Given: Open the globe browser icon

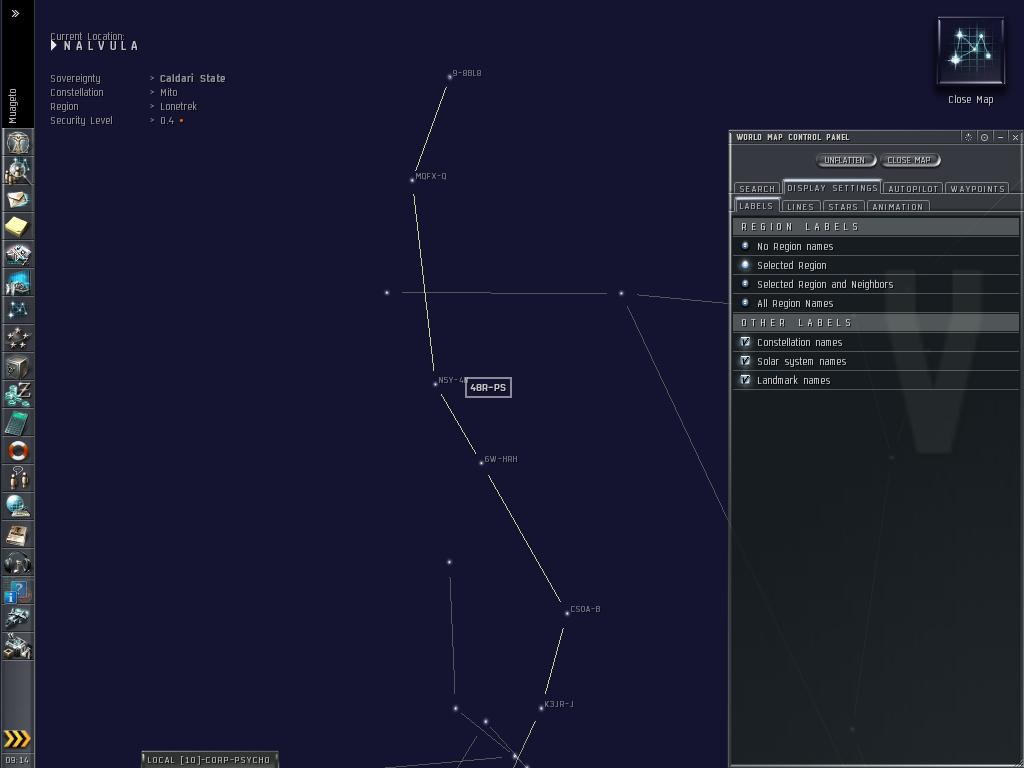Looking at the screenshot, I should point(18,507).
